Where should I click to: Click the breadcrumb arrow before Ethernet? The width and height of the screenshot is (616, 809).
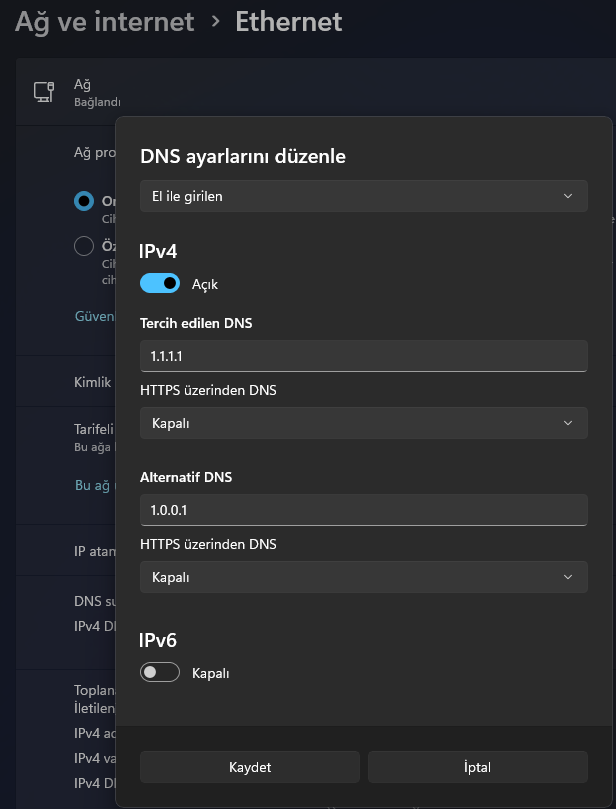point(215,21)
